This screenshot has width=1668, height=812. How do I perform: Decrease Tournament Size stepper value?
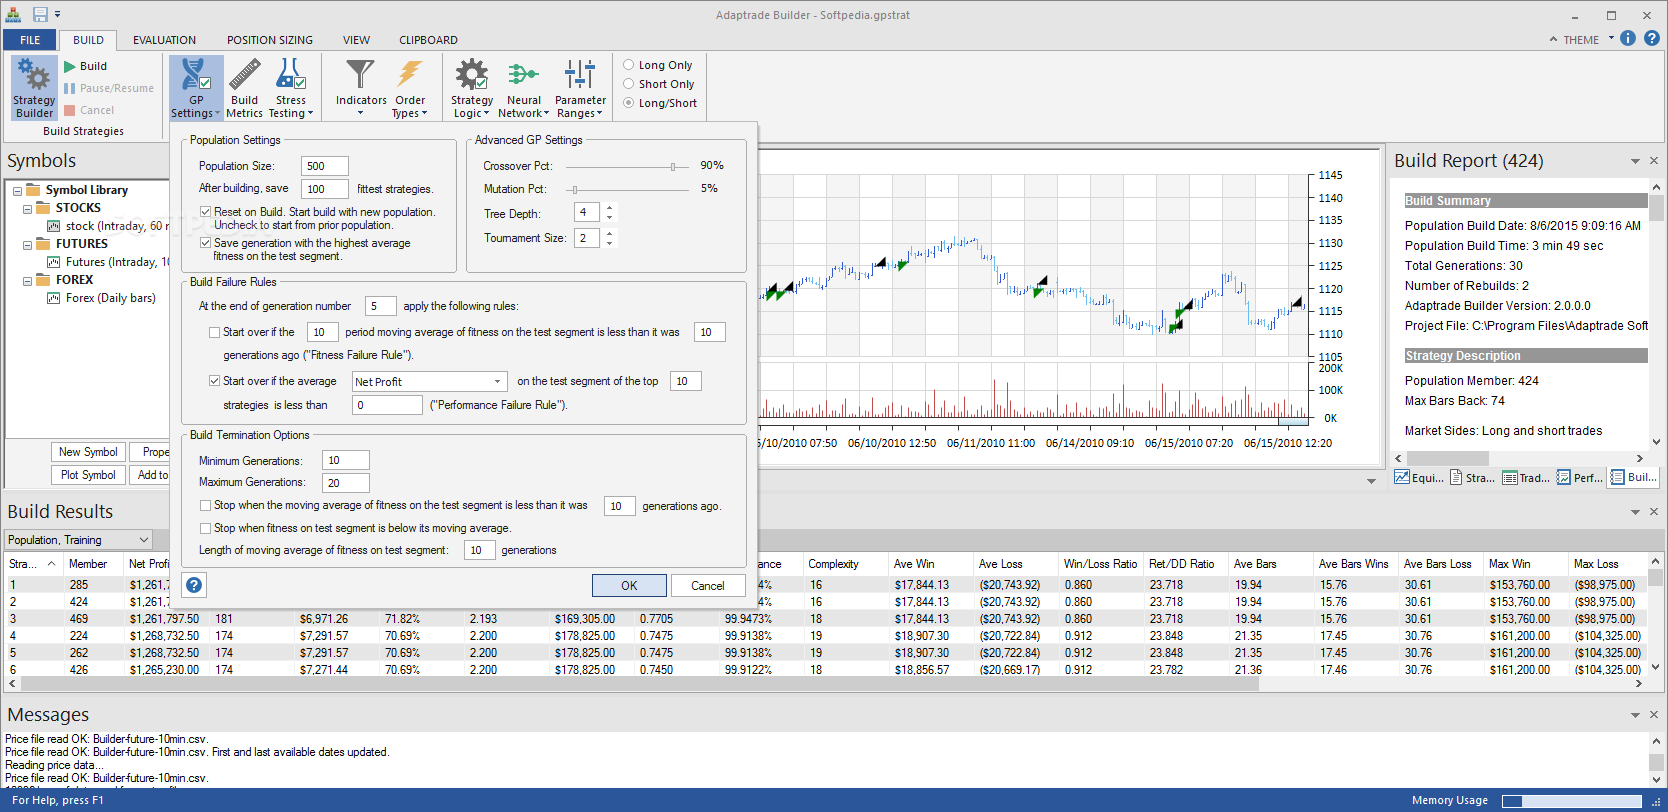610,243
